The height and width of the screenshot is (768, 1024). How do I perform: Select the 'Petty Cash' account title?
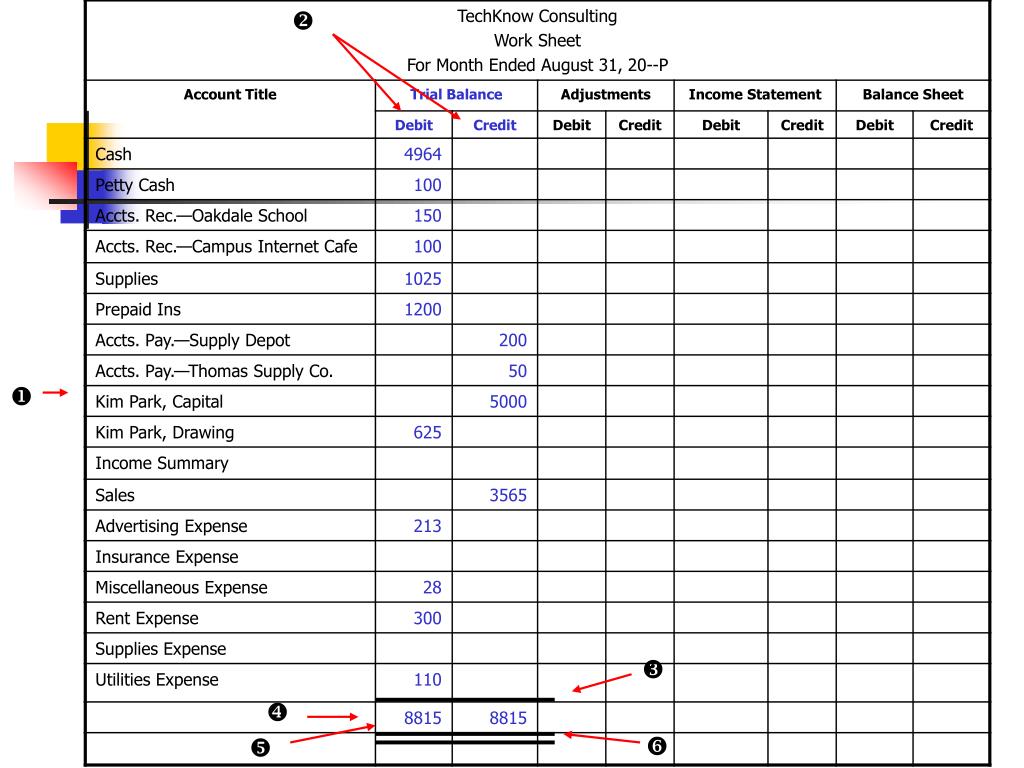click(x=135, y=185)
